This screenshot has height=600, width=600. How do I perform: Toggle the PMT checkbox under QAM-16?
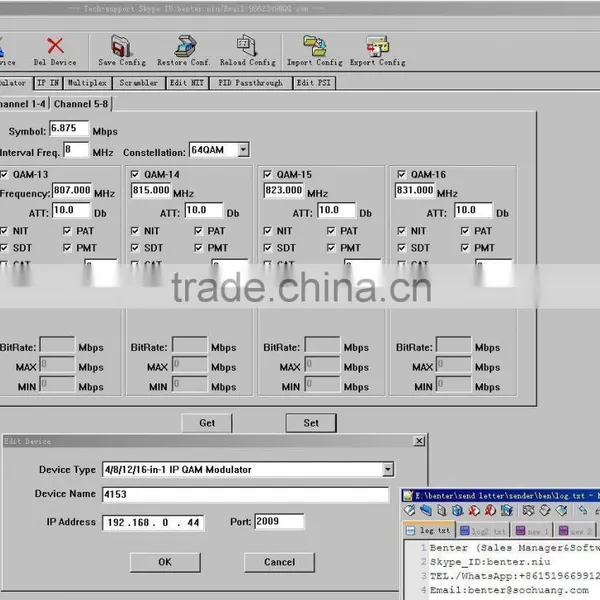465,248
